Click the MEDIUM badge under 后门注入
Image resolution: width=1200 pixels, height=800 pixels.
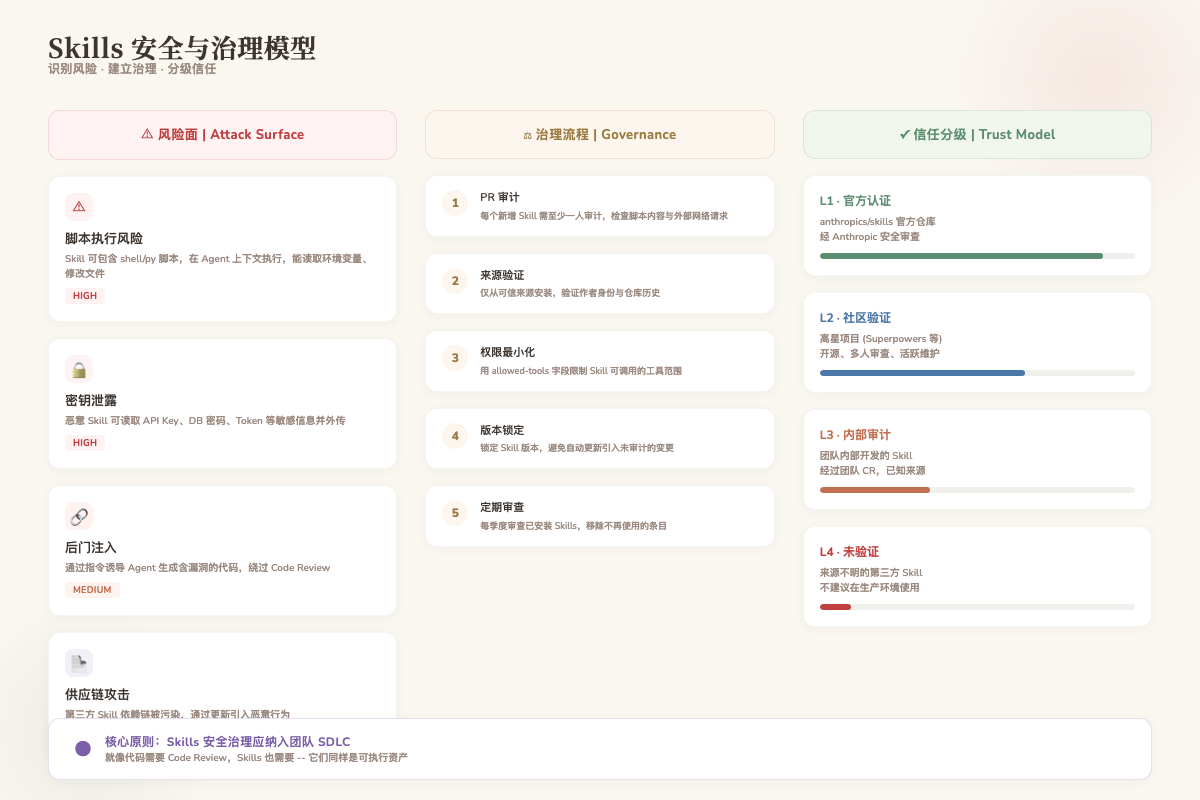click(92, 590)
